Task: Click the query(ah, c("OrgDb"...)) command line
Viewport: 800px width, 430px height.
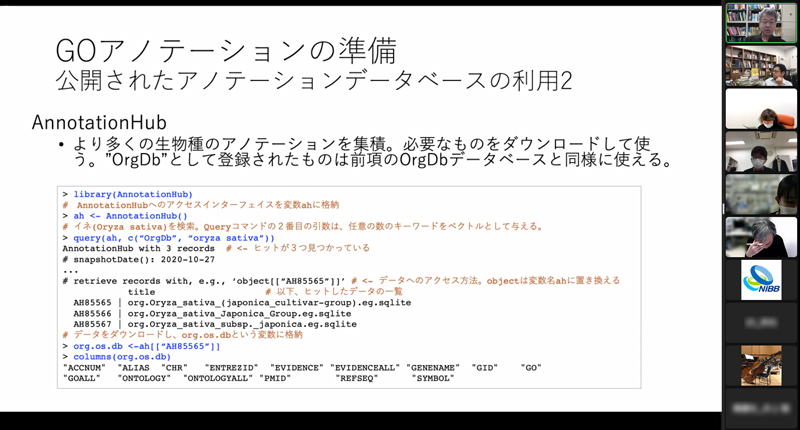Action: coord(173,238)
